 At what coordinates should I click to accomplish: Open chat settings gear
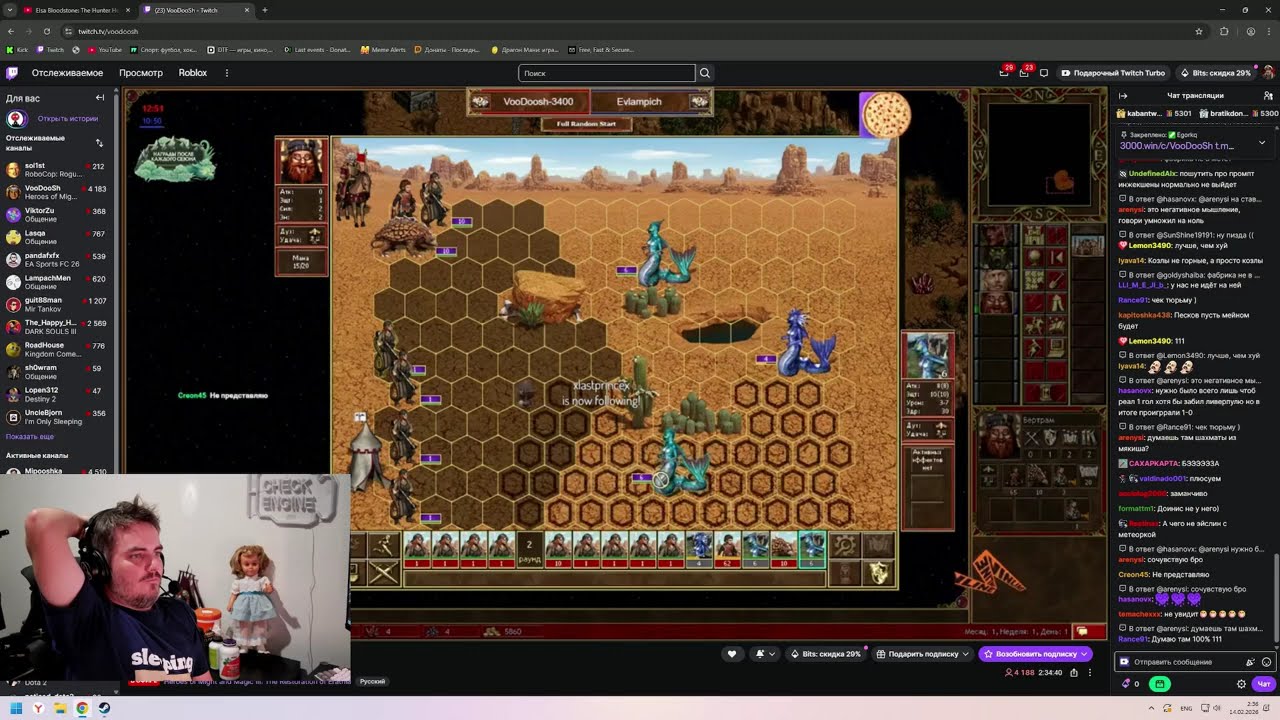[x=1242, y=684]
